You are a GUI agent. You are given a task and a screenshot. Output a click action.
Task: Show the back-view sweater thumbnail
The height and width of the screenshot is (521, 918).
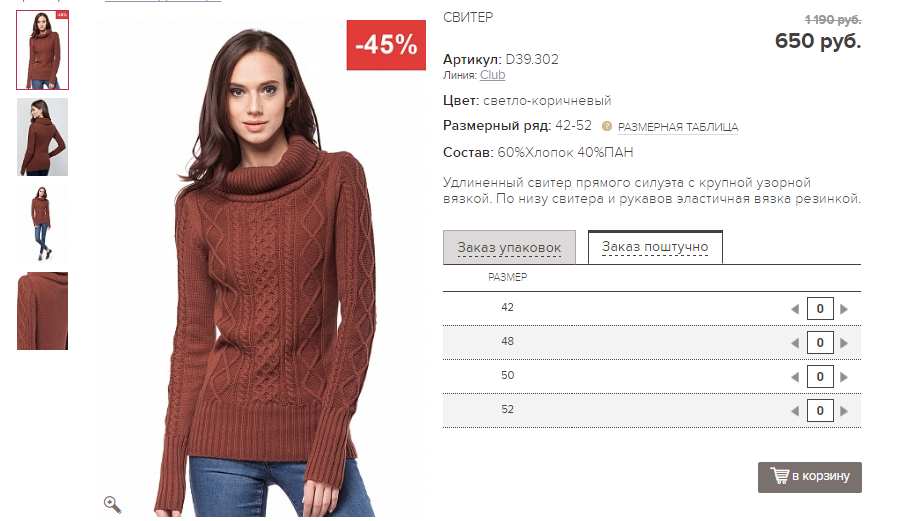(x=43, y=137)
